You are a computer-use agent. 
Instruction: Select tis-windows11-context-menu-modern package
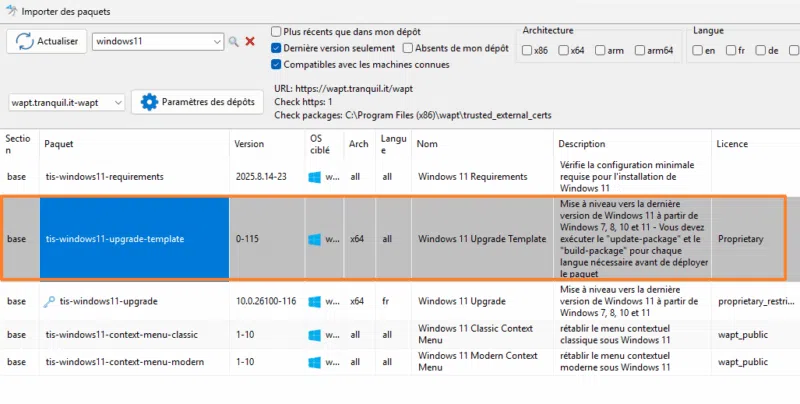point(124,362)
